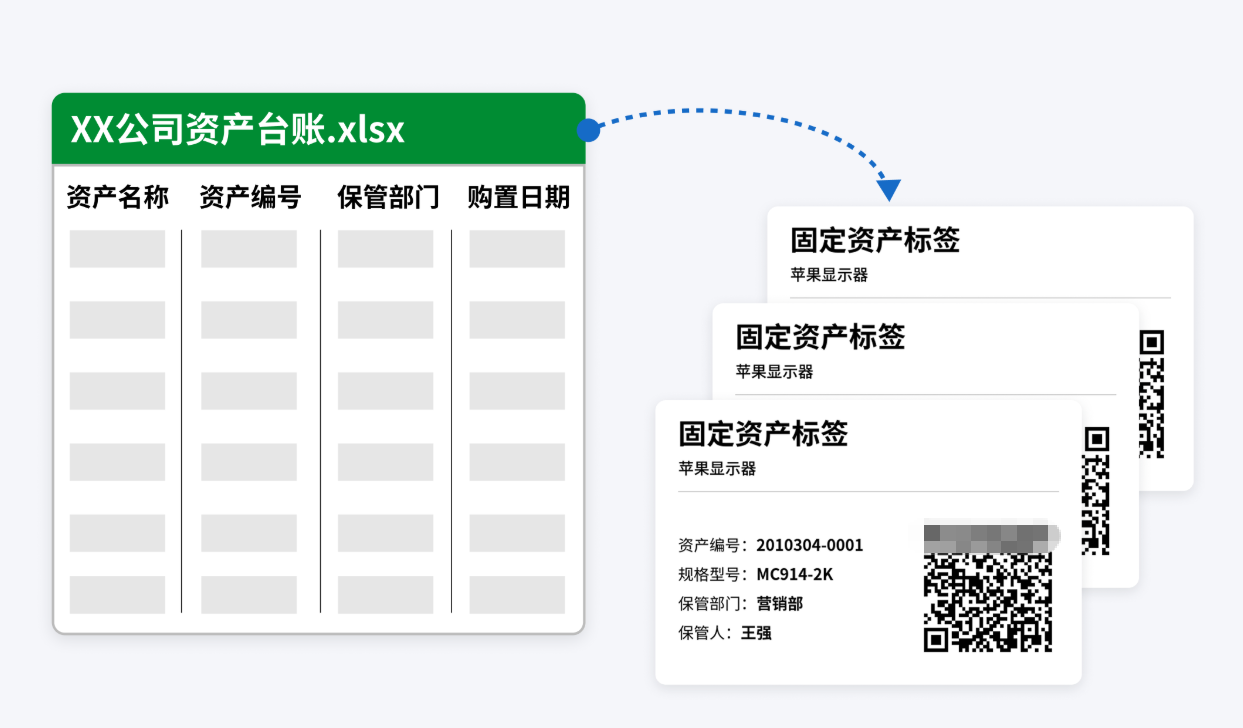1243x728 pixels.
Task: Select model value MC914-2K
Action: (x=794, y=574)
